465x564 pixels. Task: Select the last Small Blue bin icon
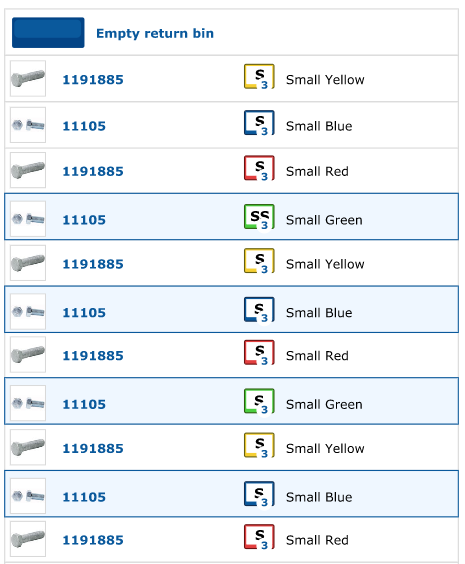259,494
